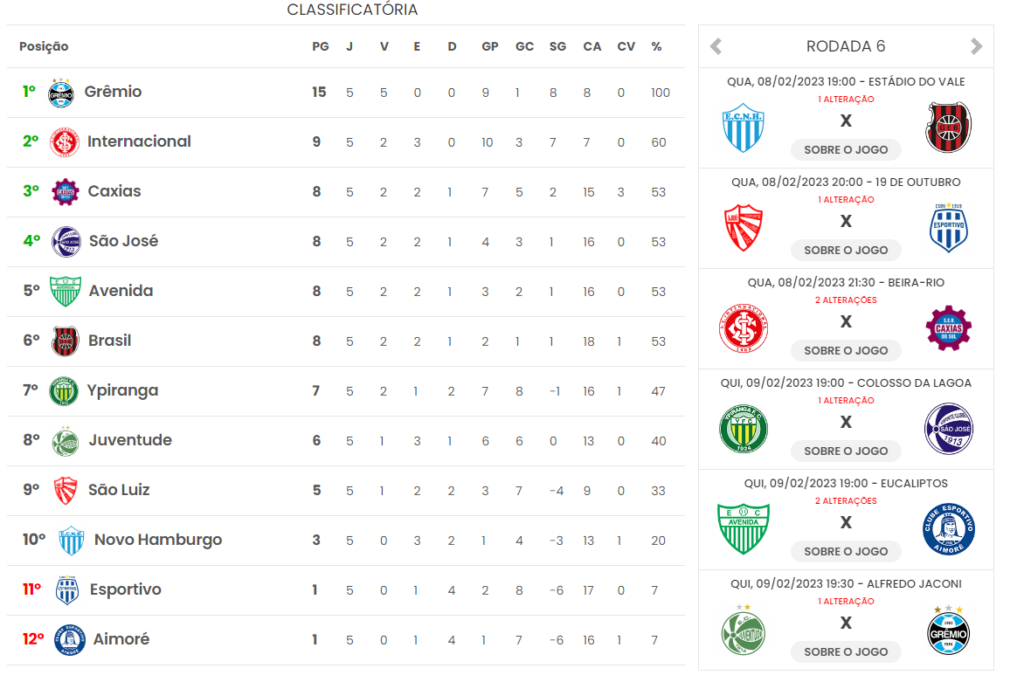Go to previous round with left arrow
Image resolution: width=1024 pixels, height=689 pixels.
click(x=716, y=46)
